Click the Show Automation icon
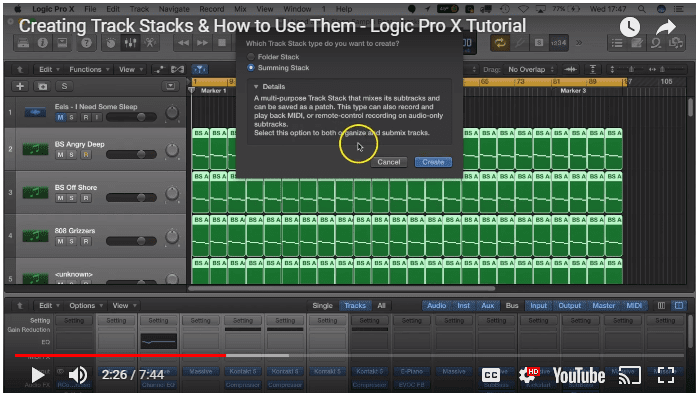The height and width of the screenshot is (397, 700). pos(158,69)
